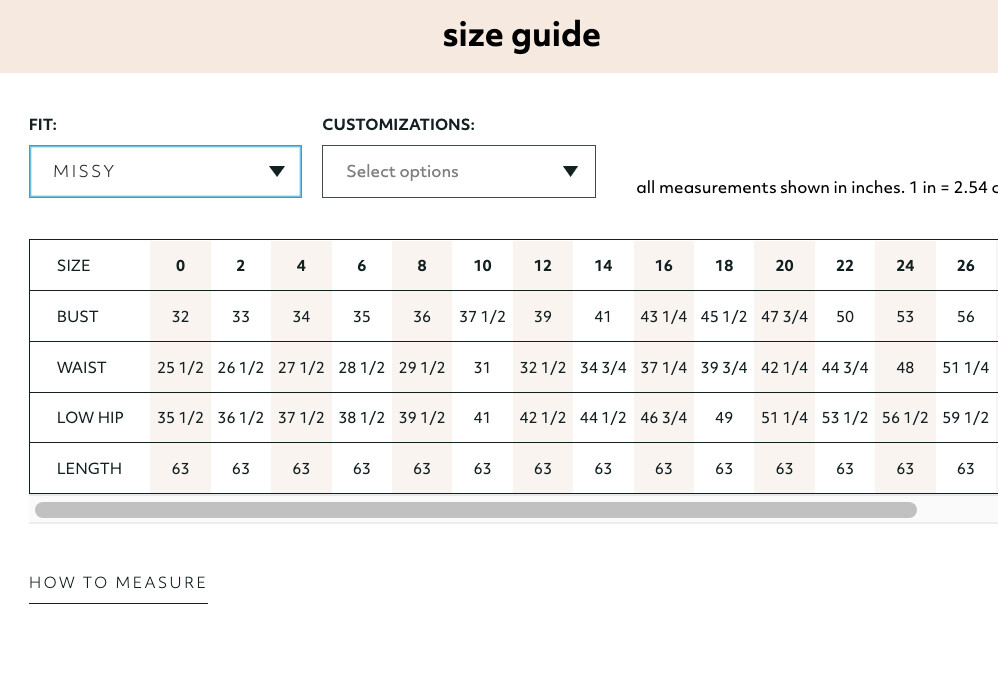The image size is (998, 694).
Task: Click the FIT dropdown arrow icon
Action: (x=277, y=171)
